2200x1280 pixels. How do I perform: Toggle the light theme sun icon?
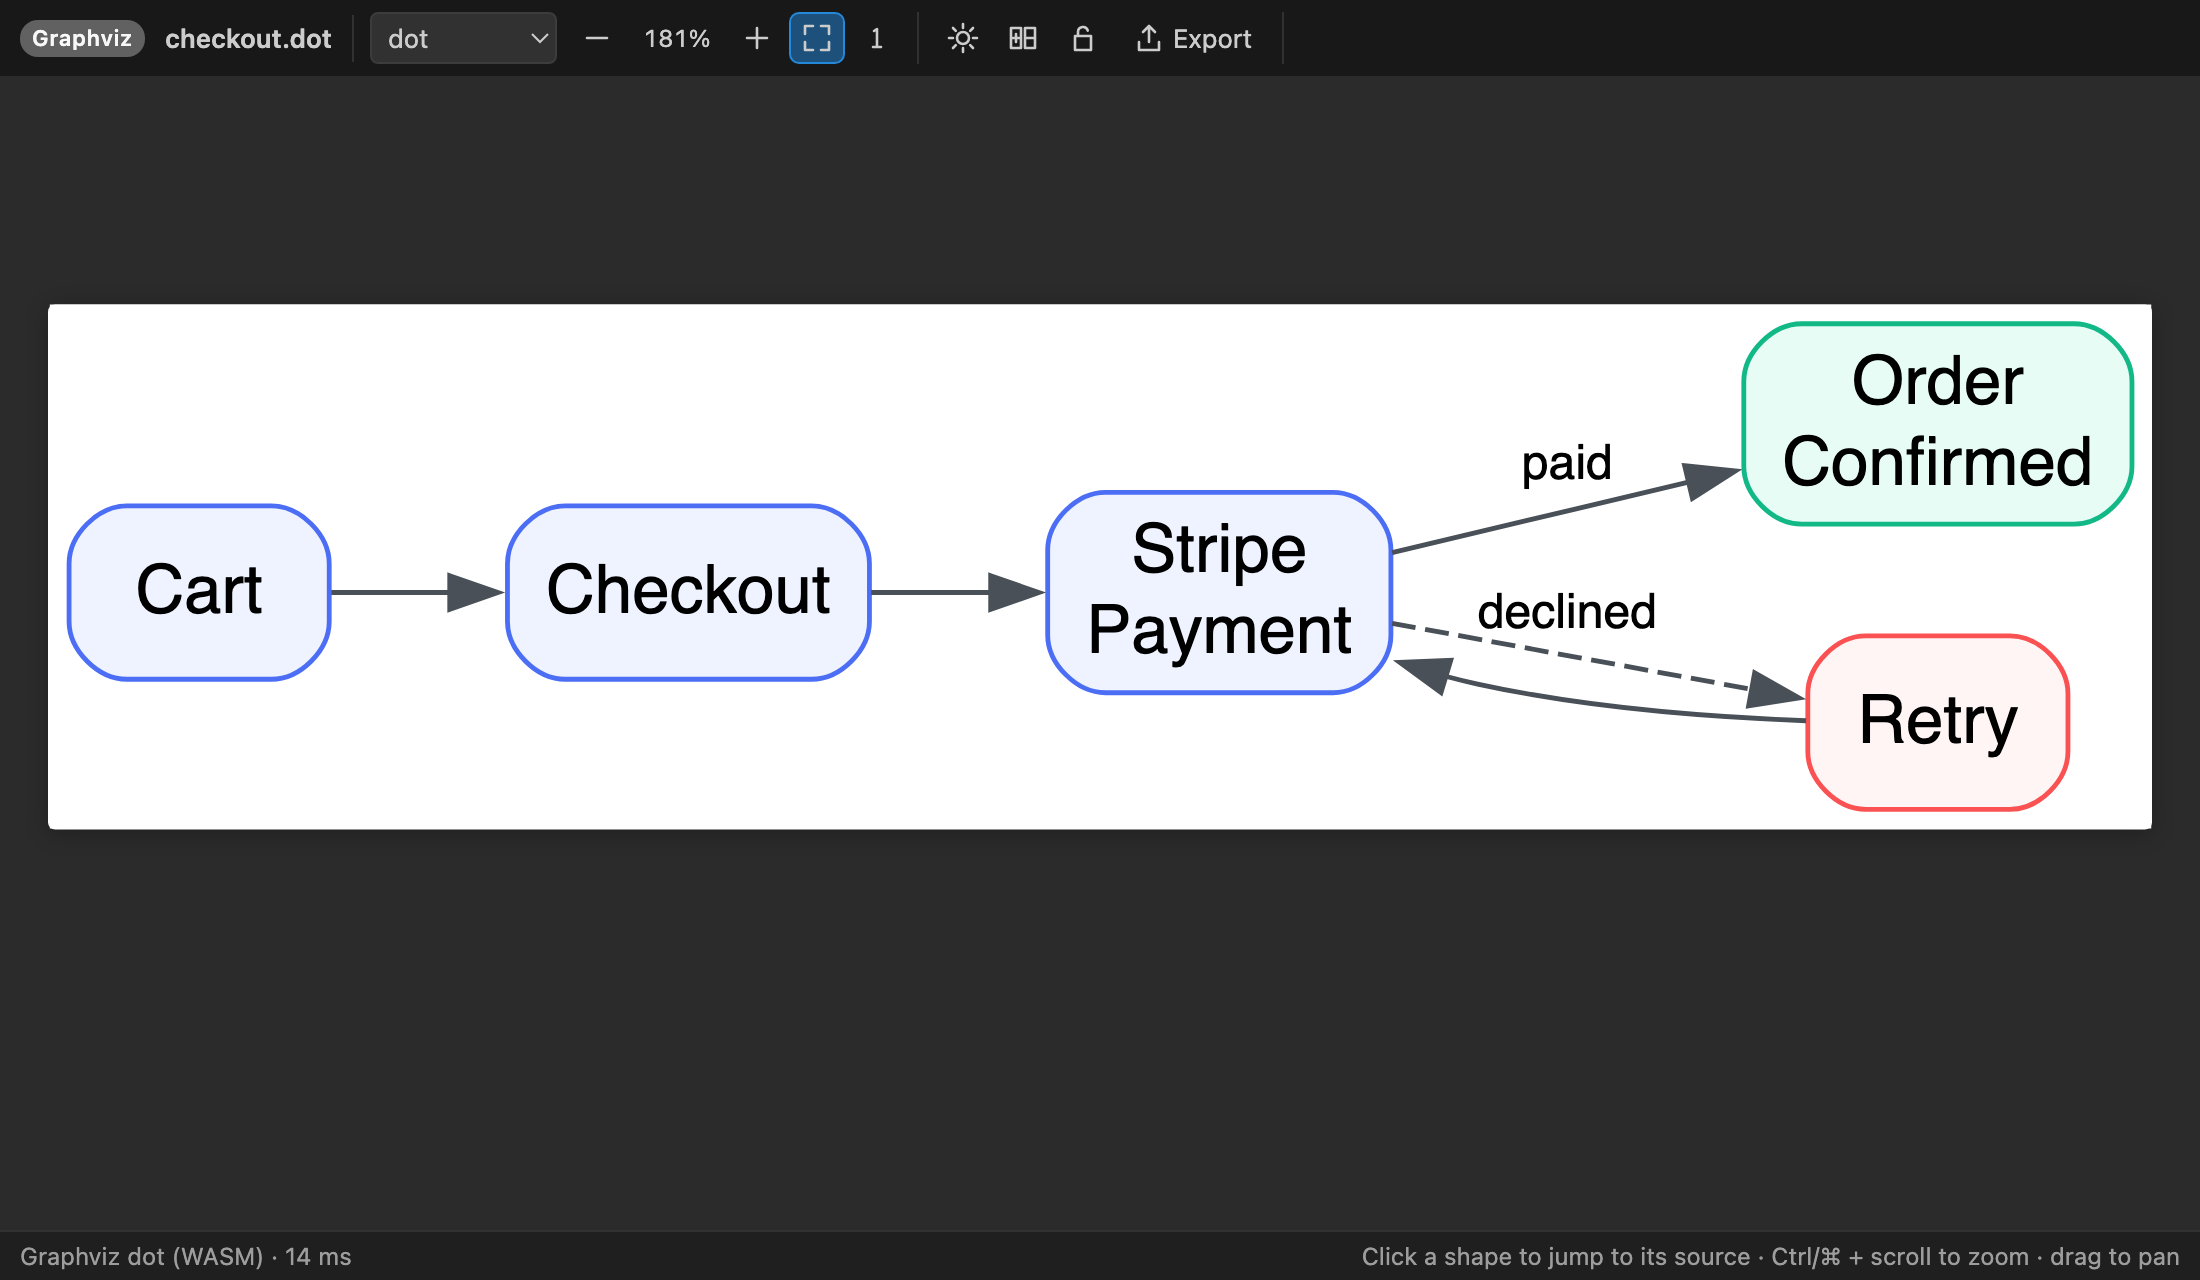963,39
